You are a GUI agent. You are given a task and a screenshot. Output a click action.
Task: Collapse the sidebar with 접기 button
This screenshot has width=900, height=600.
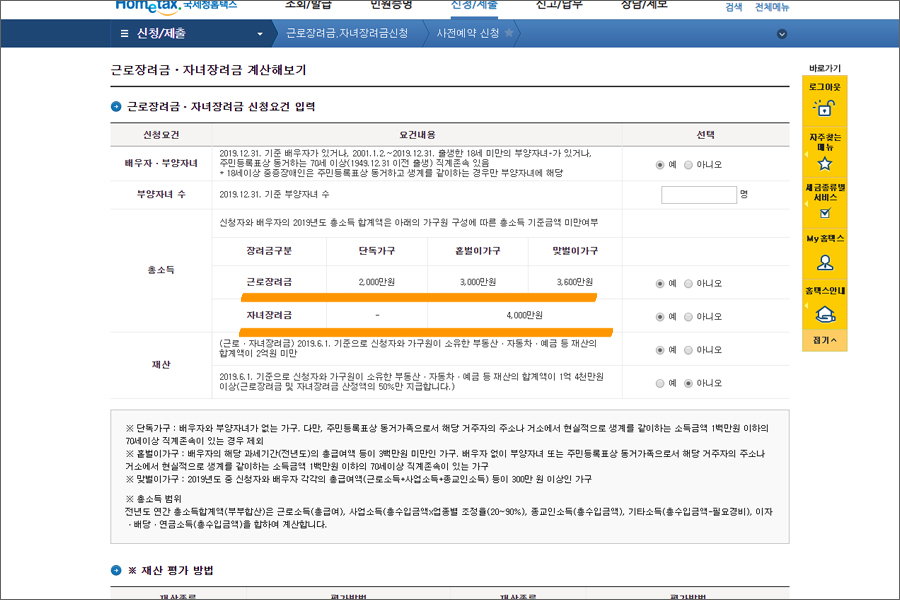click(825, 340)
